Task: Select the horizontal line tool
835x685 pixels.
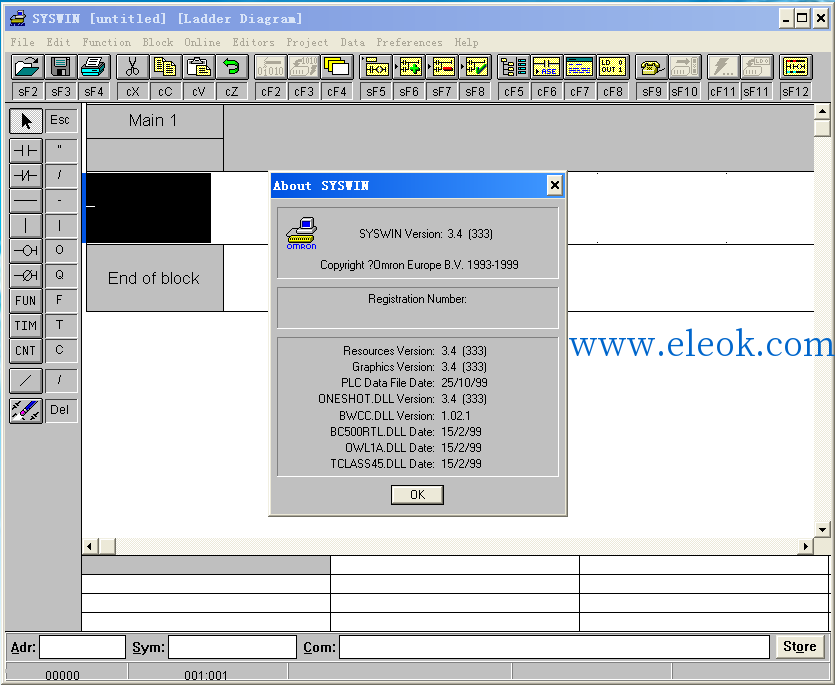Action: point(26,201)
